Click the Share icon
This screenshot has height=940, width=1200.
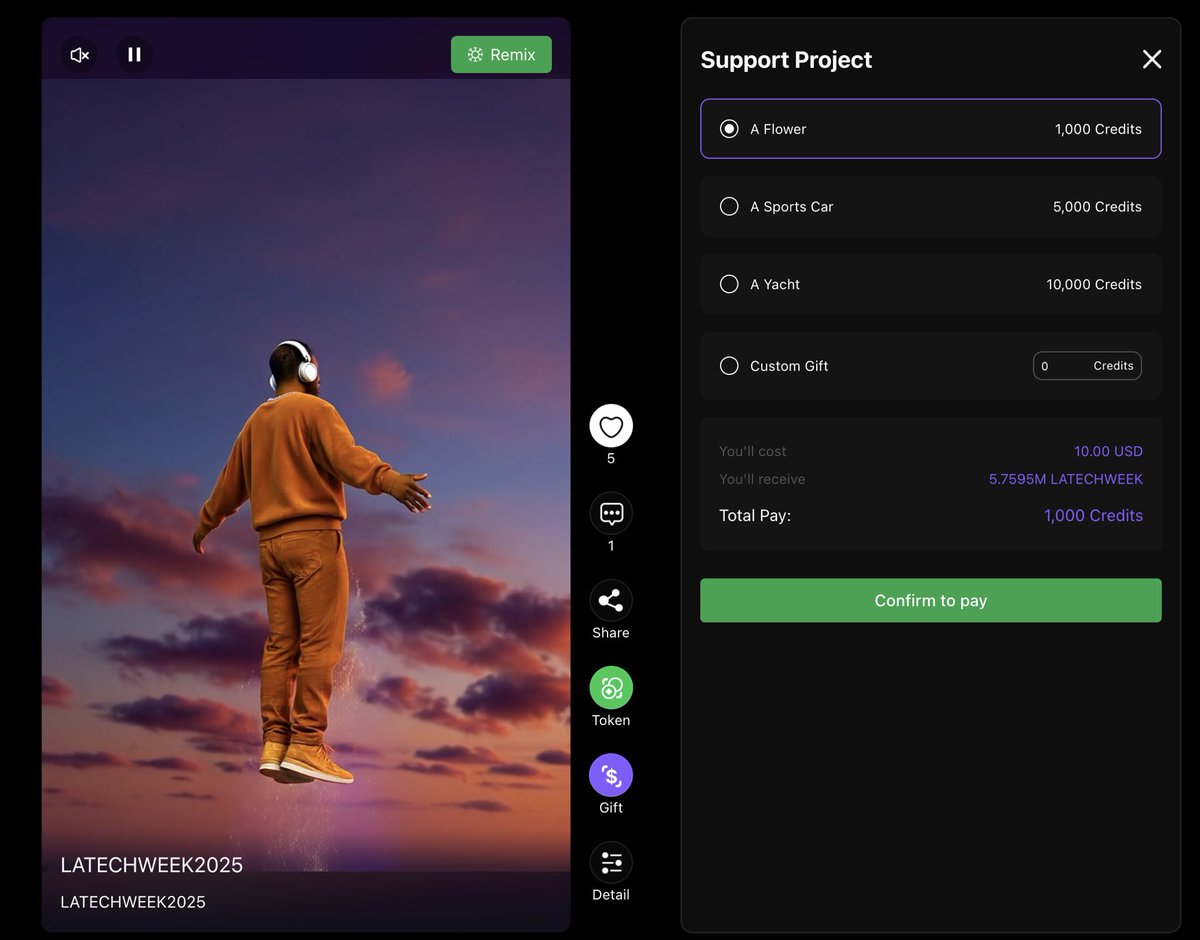610,601
